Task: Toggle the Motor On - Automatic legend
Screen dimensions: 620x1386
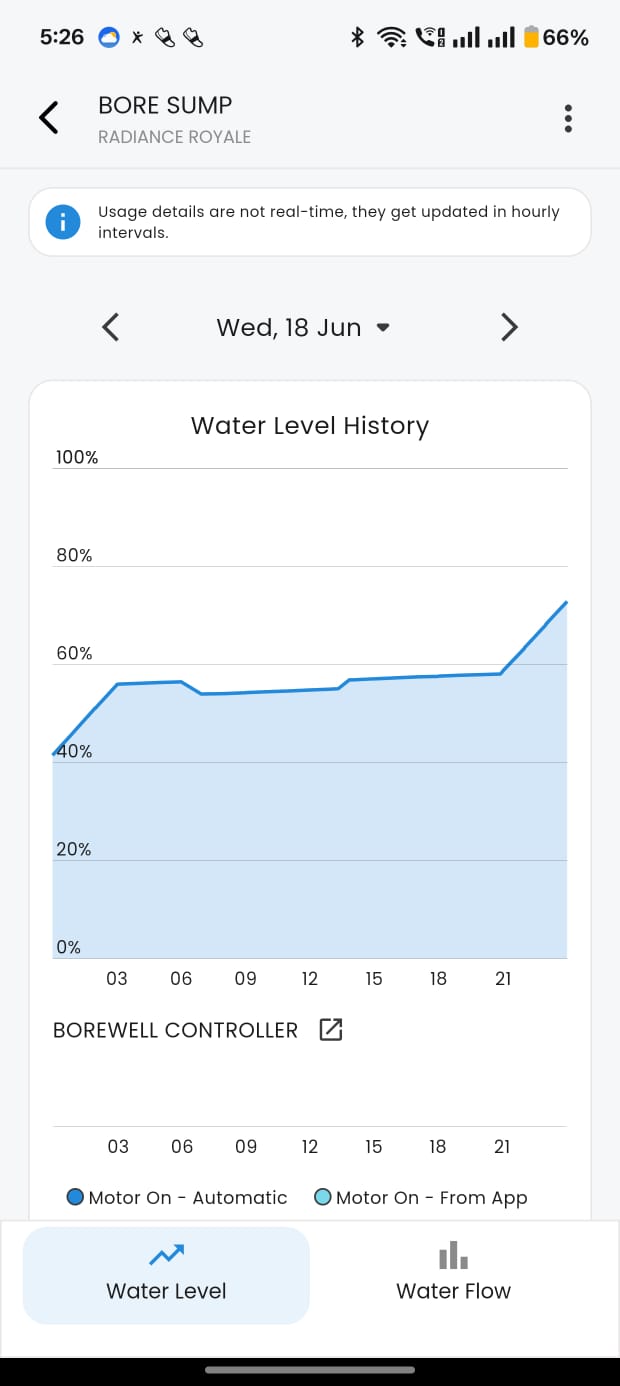Action: [x=176, y=1197]
